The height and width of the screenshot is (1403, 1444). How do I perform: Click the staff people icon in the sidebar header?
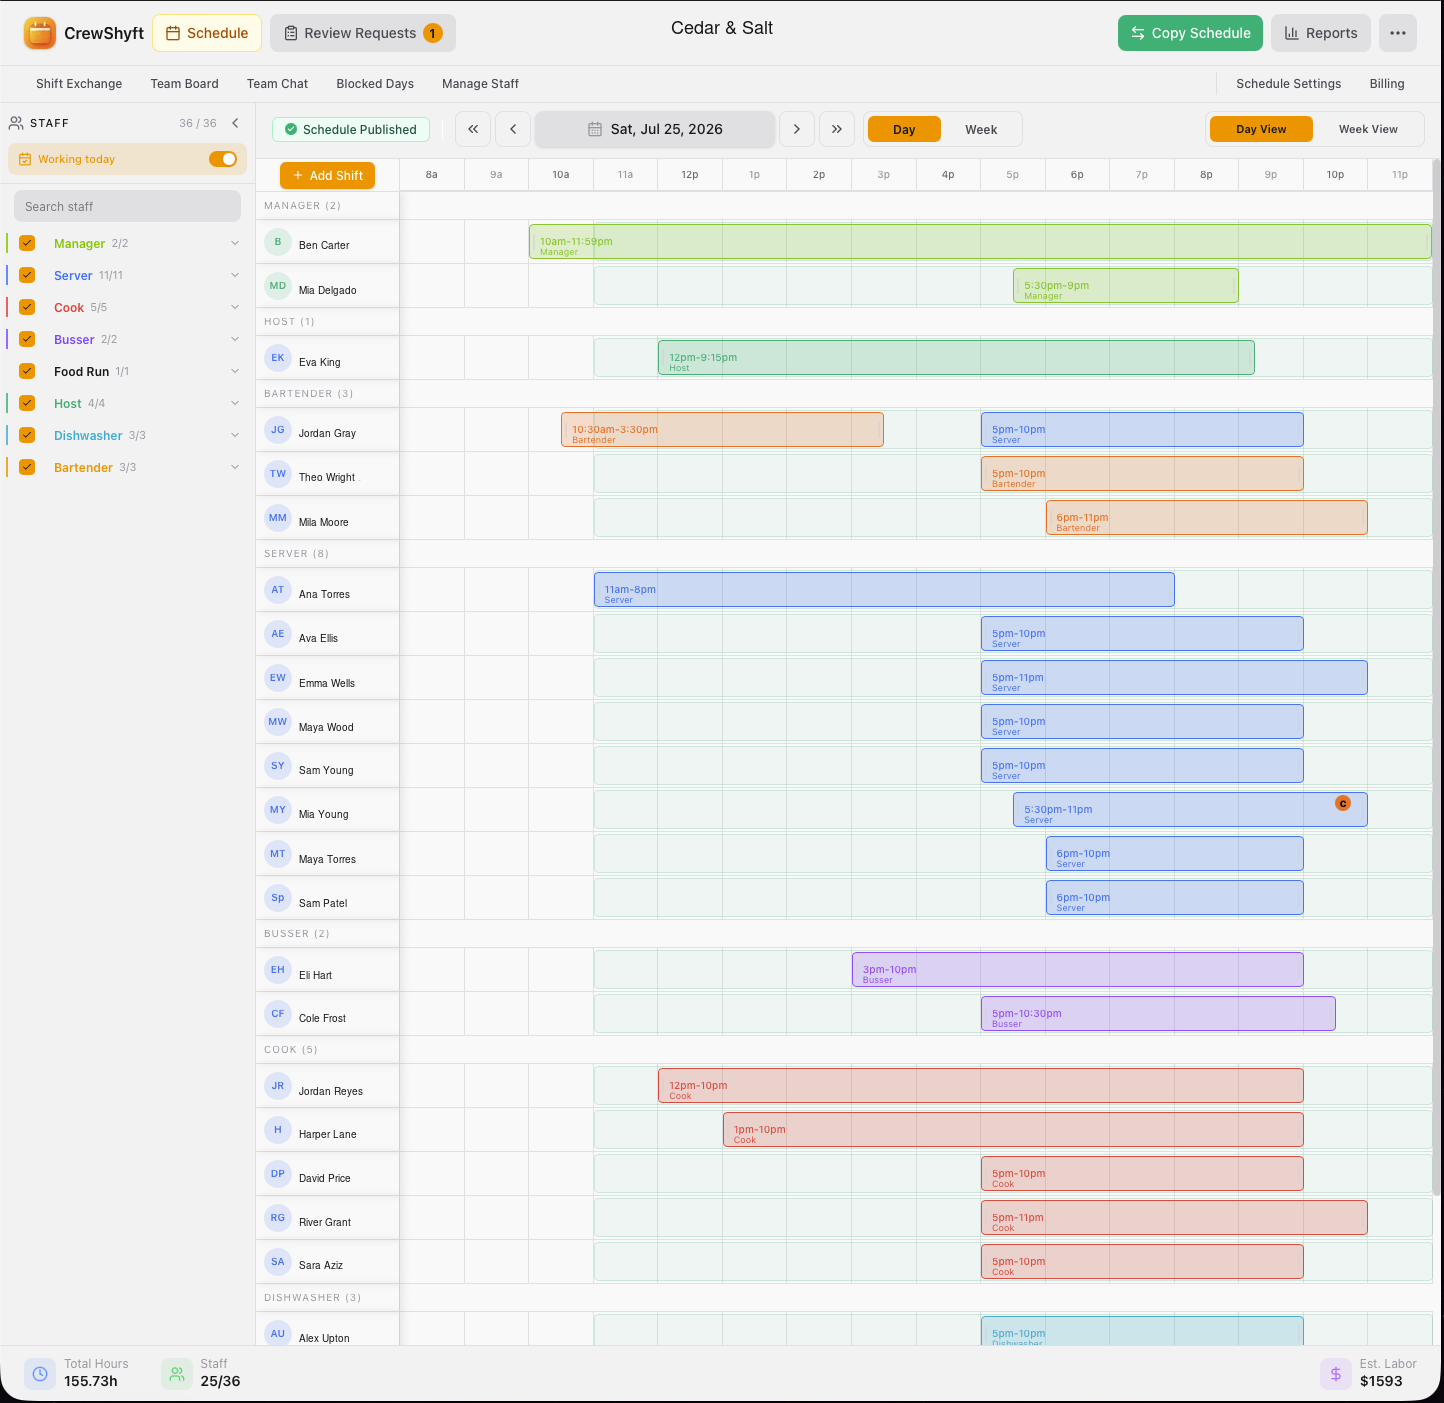pos(16,123)
